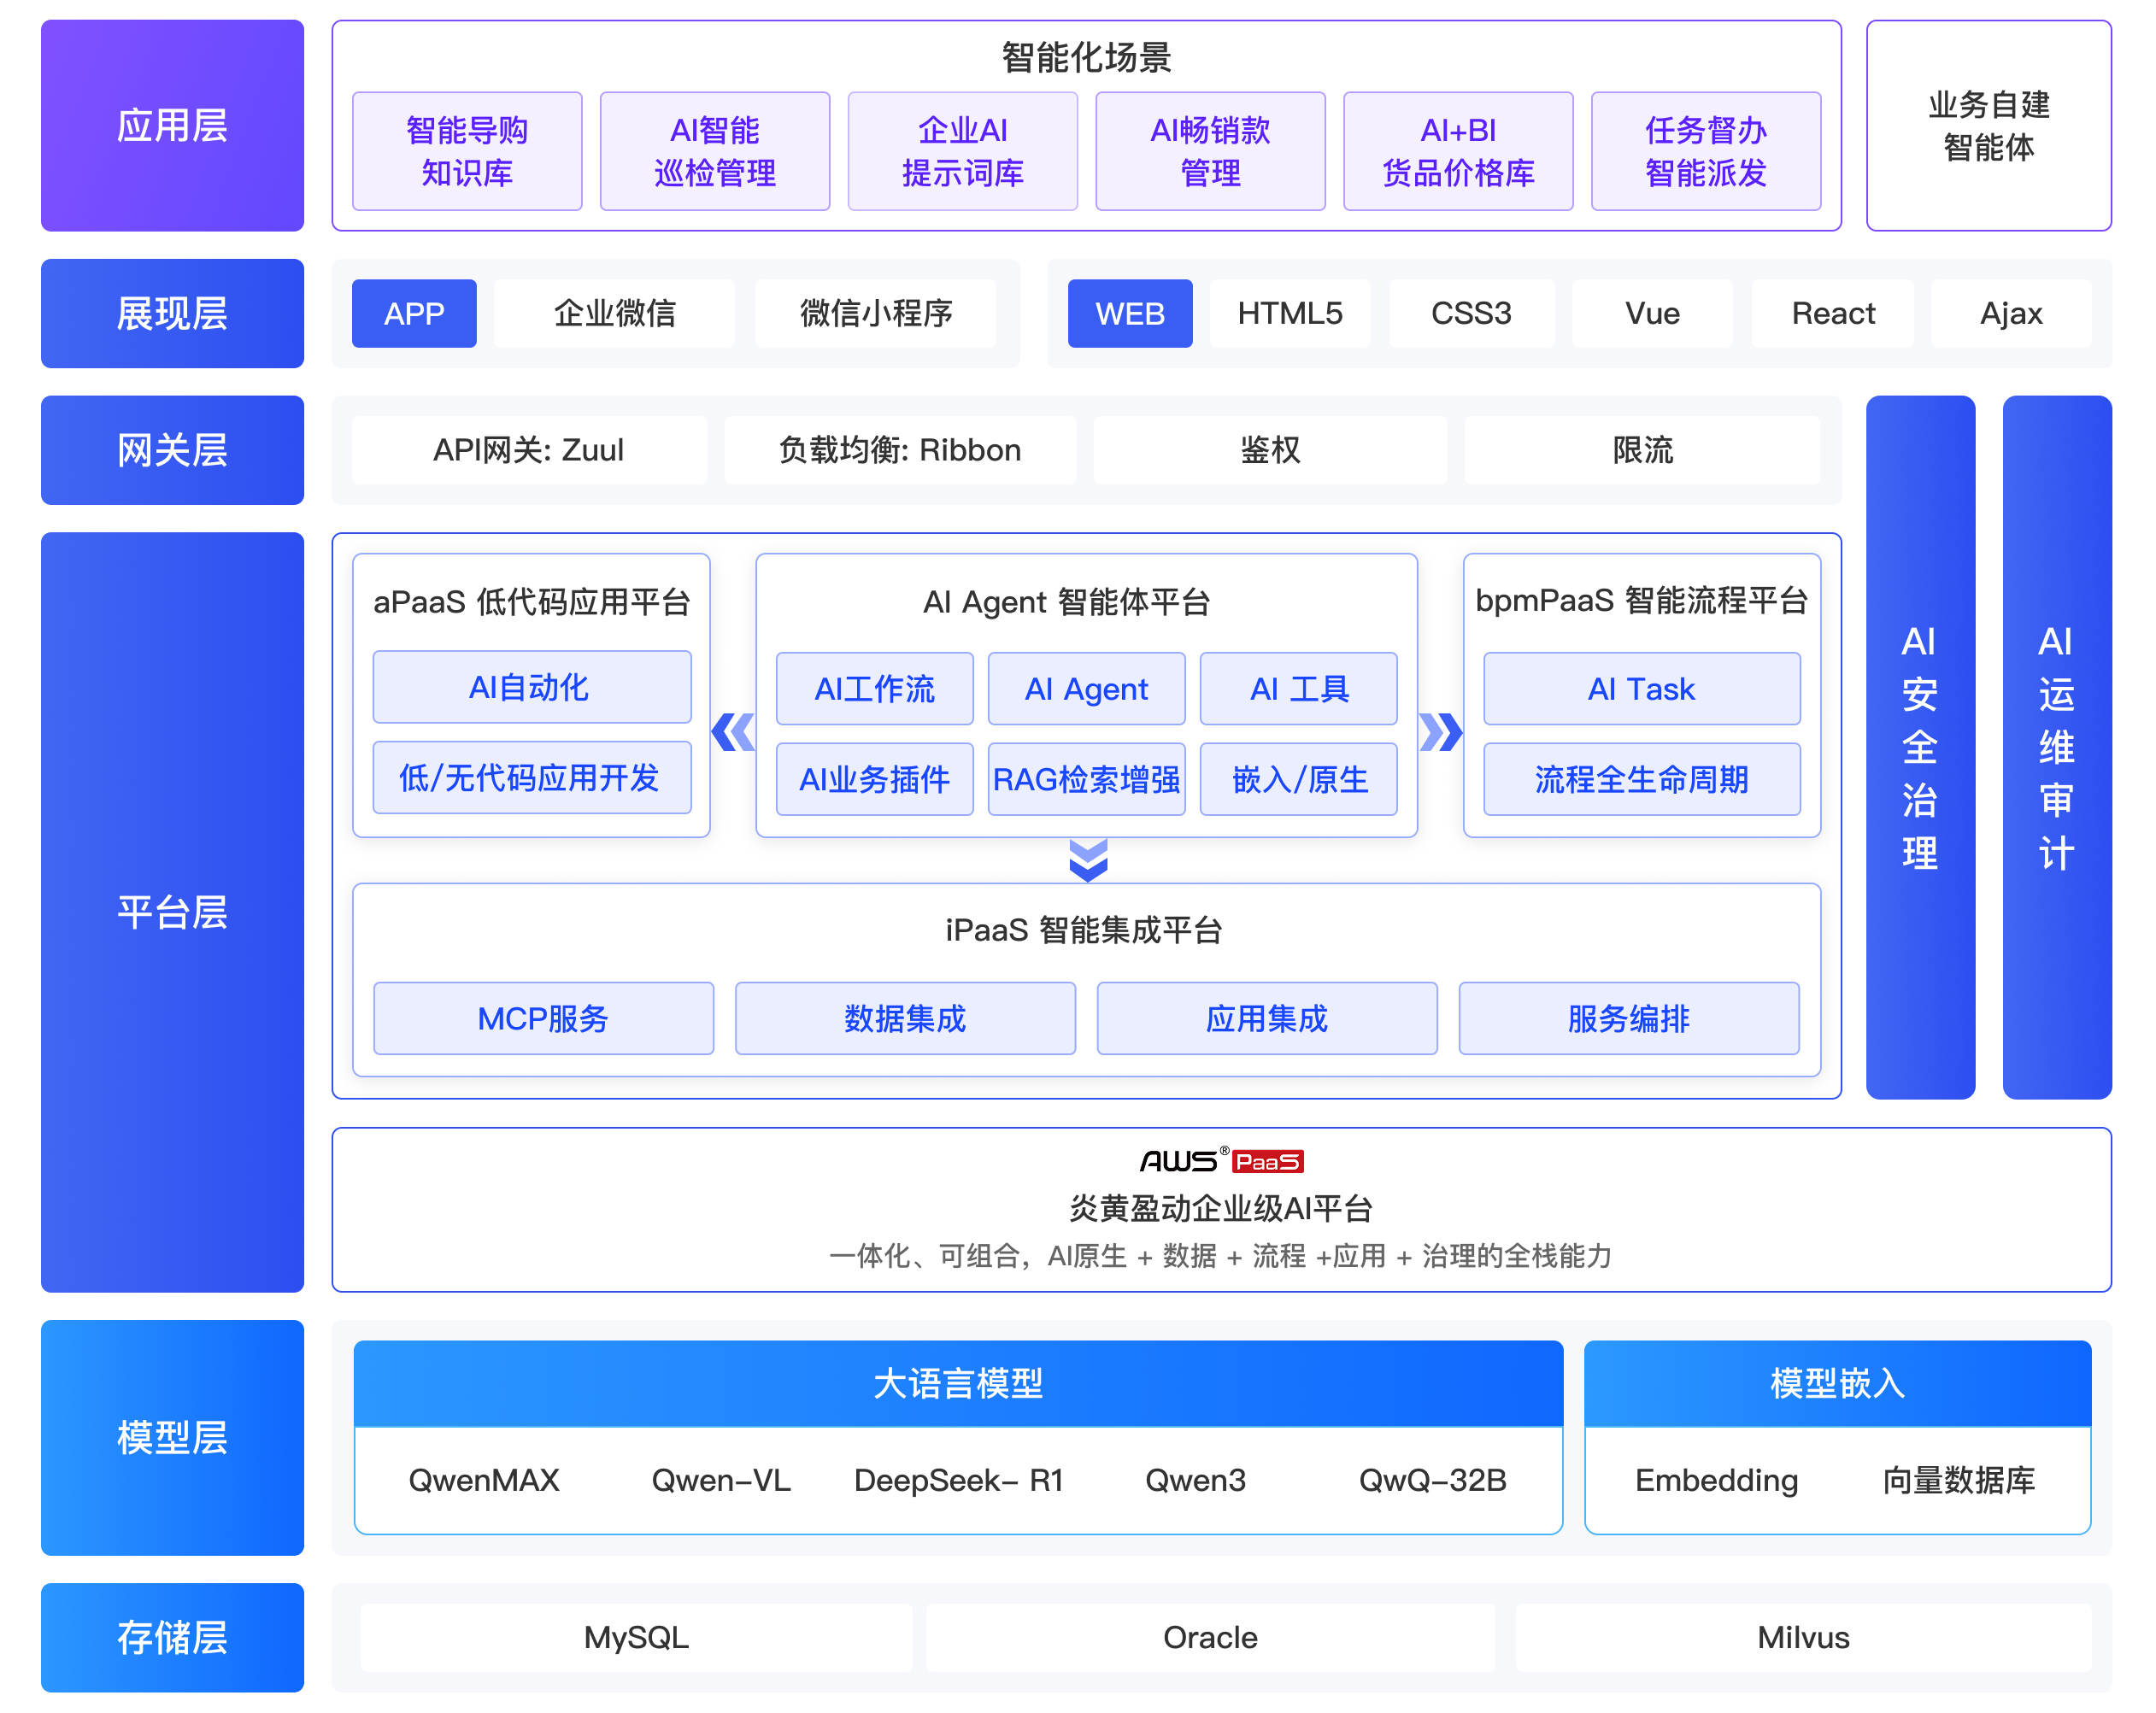Click the Milvus storage box
The width and height of the screenshot is (2156, 1713).
1803,1637
